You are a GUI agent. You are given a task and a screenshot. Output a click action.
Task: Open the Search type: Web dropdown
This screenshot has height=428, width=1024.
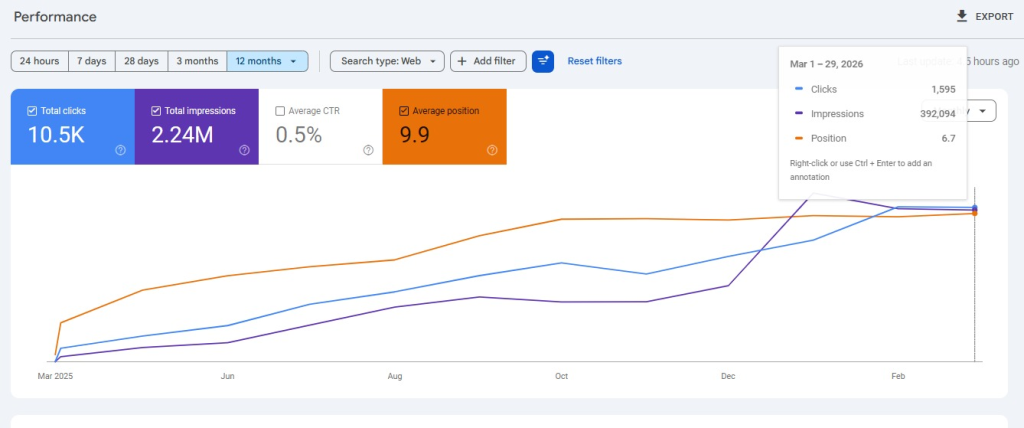(387, 61)
